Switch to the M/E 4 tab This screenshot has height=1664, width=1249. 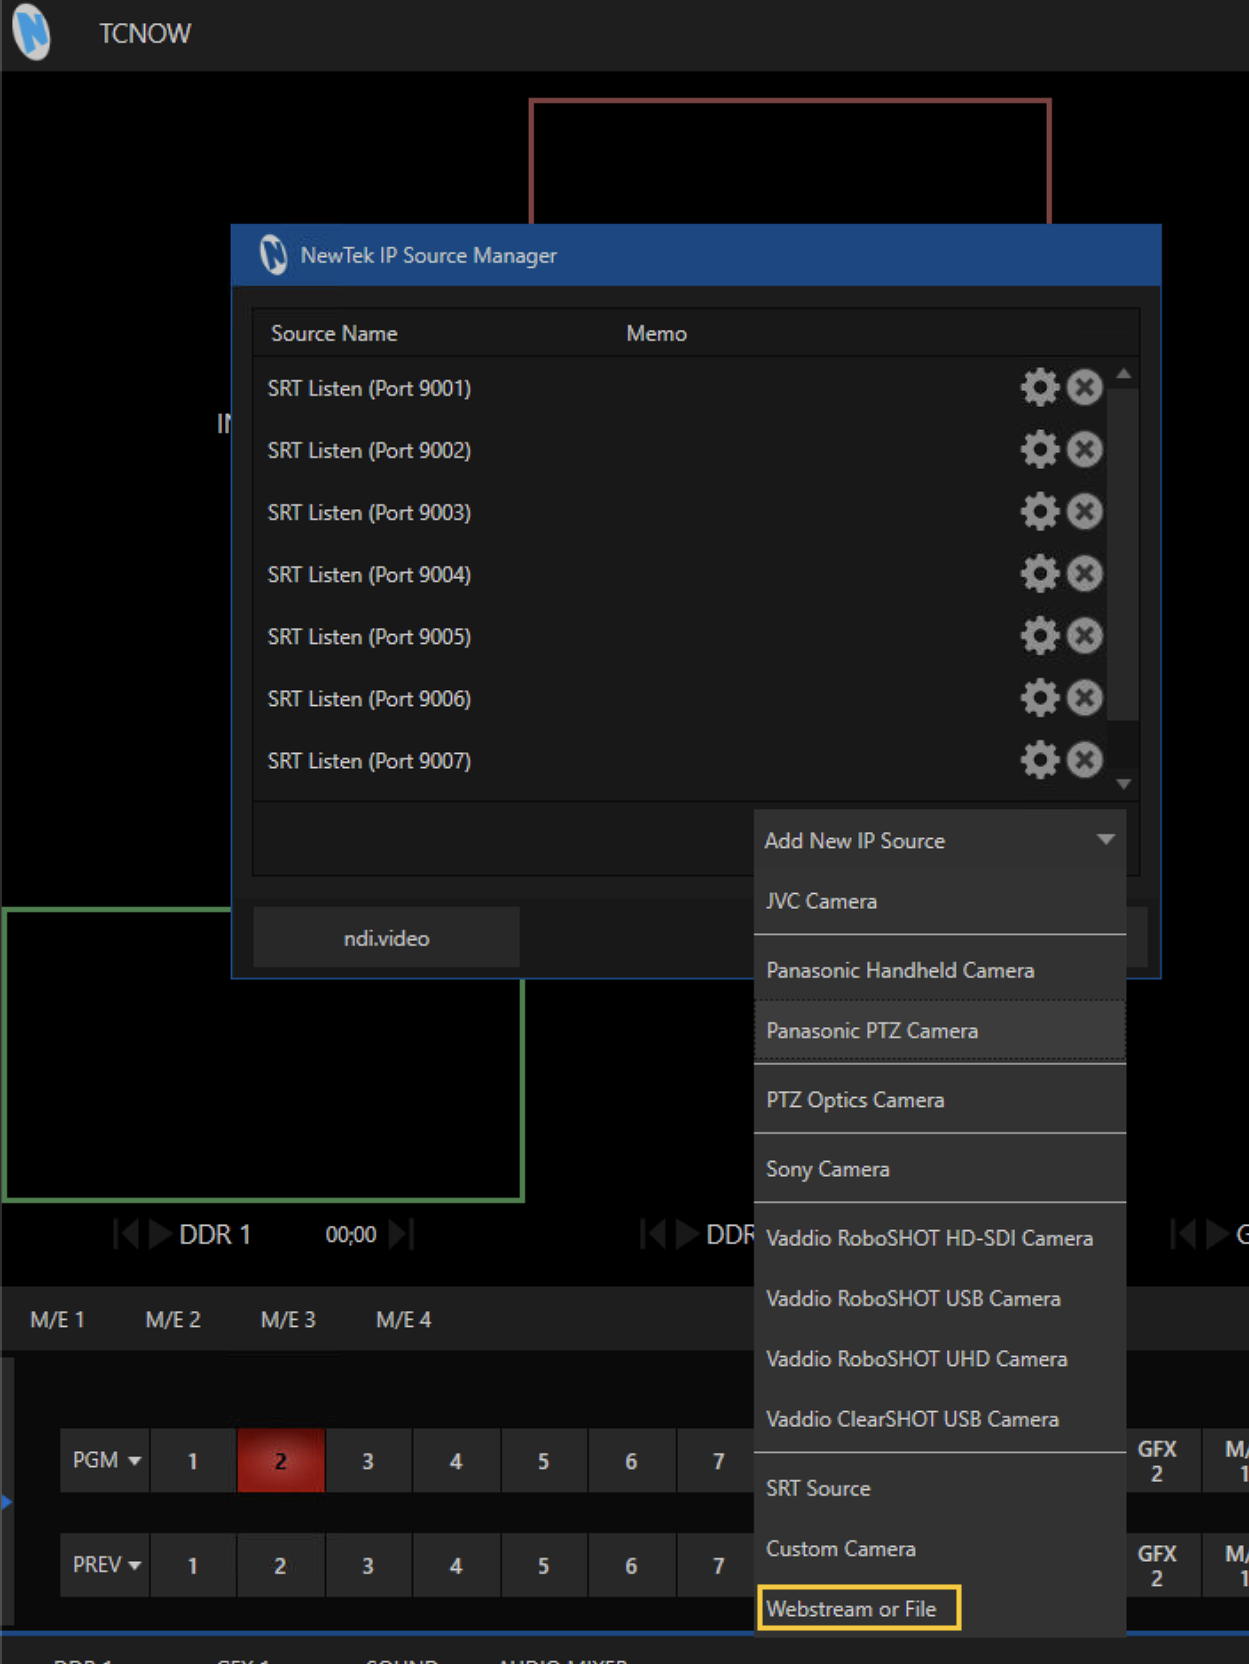(404, 1319)
